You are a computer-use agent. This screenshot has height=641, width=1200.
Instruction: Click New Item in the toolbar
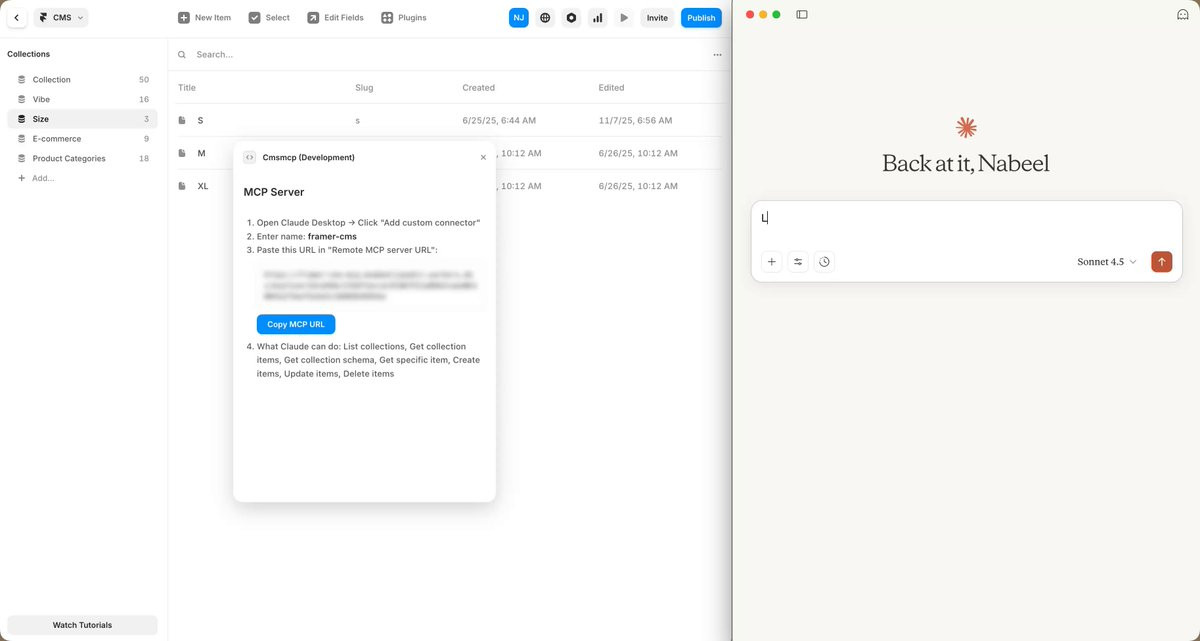(204, 18)
